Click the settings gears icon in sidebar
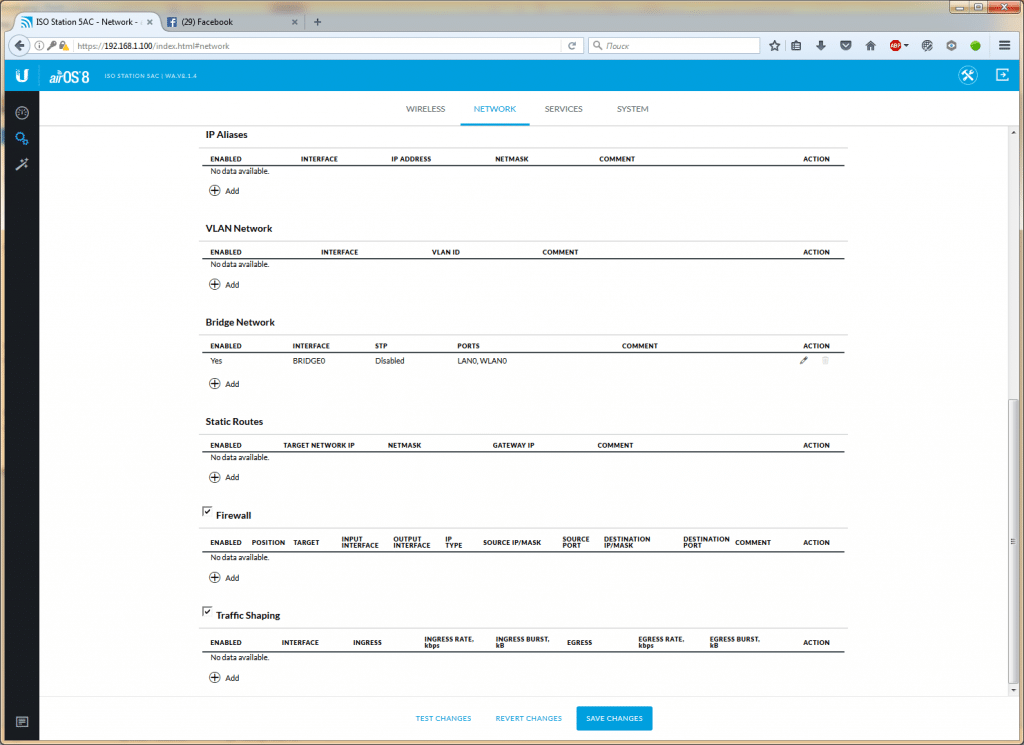1024x745 pixels. [22, 138]
